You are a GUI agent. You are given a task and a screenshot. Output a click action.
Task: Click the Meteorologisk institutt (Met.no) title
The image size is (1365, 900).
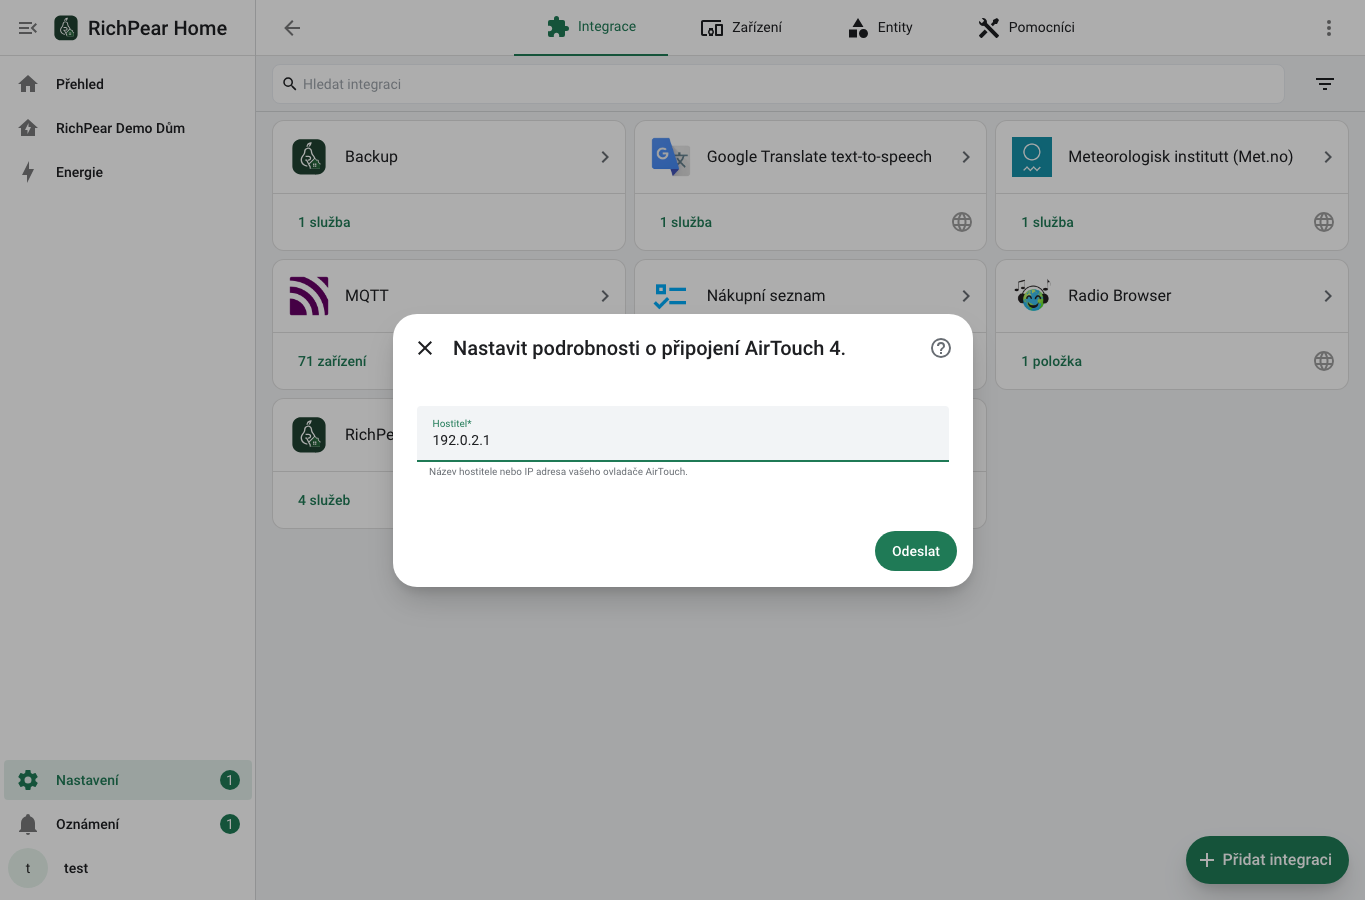coord(1180,157)
